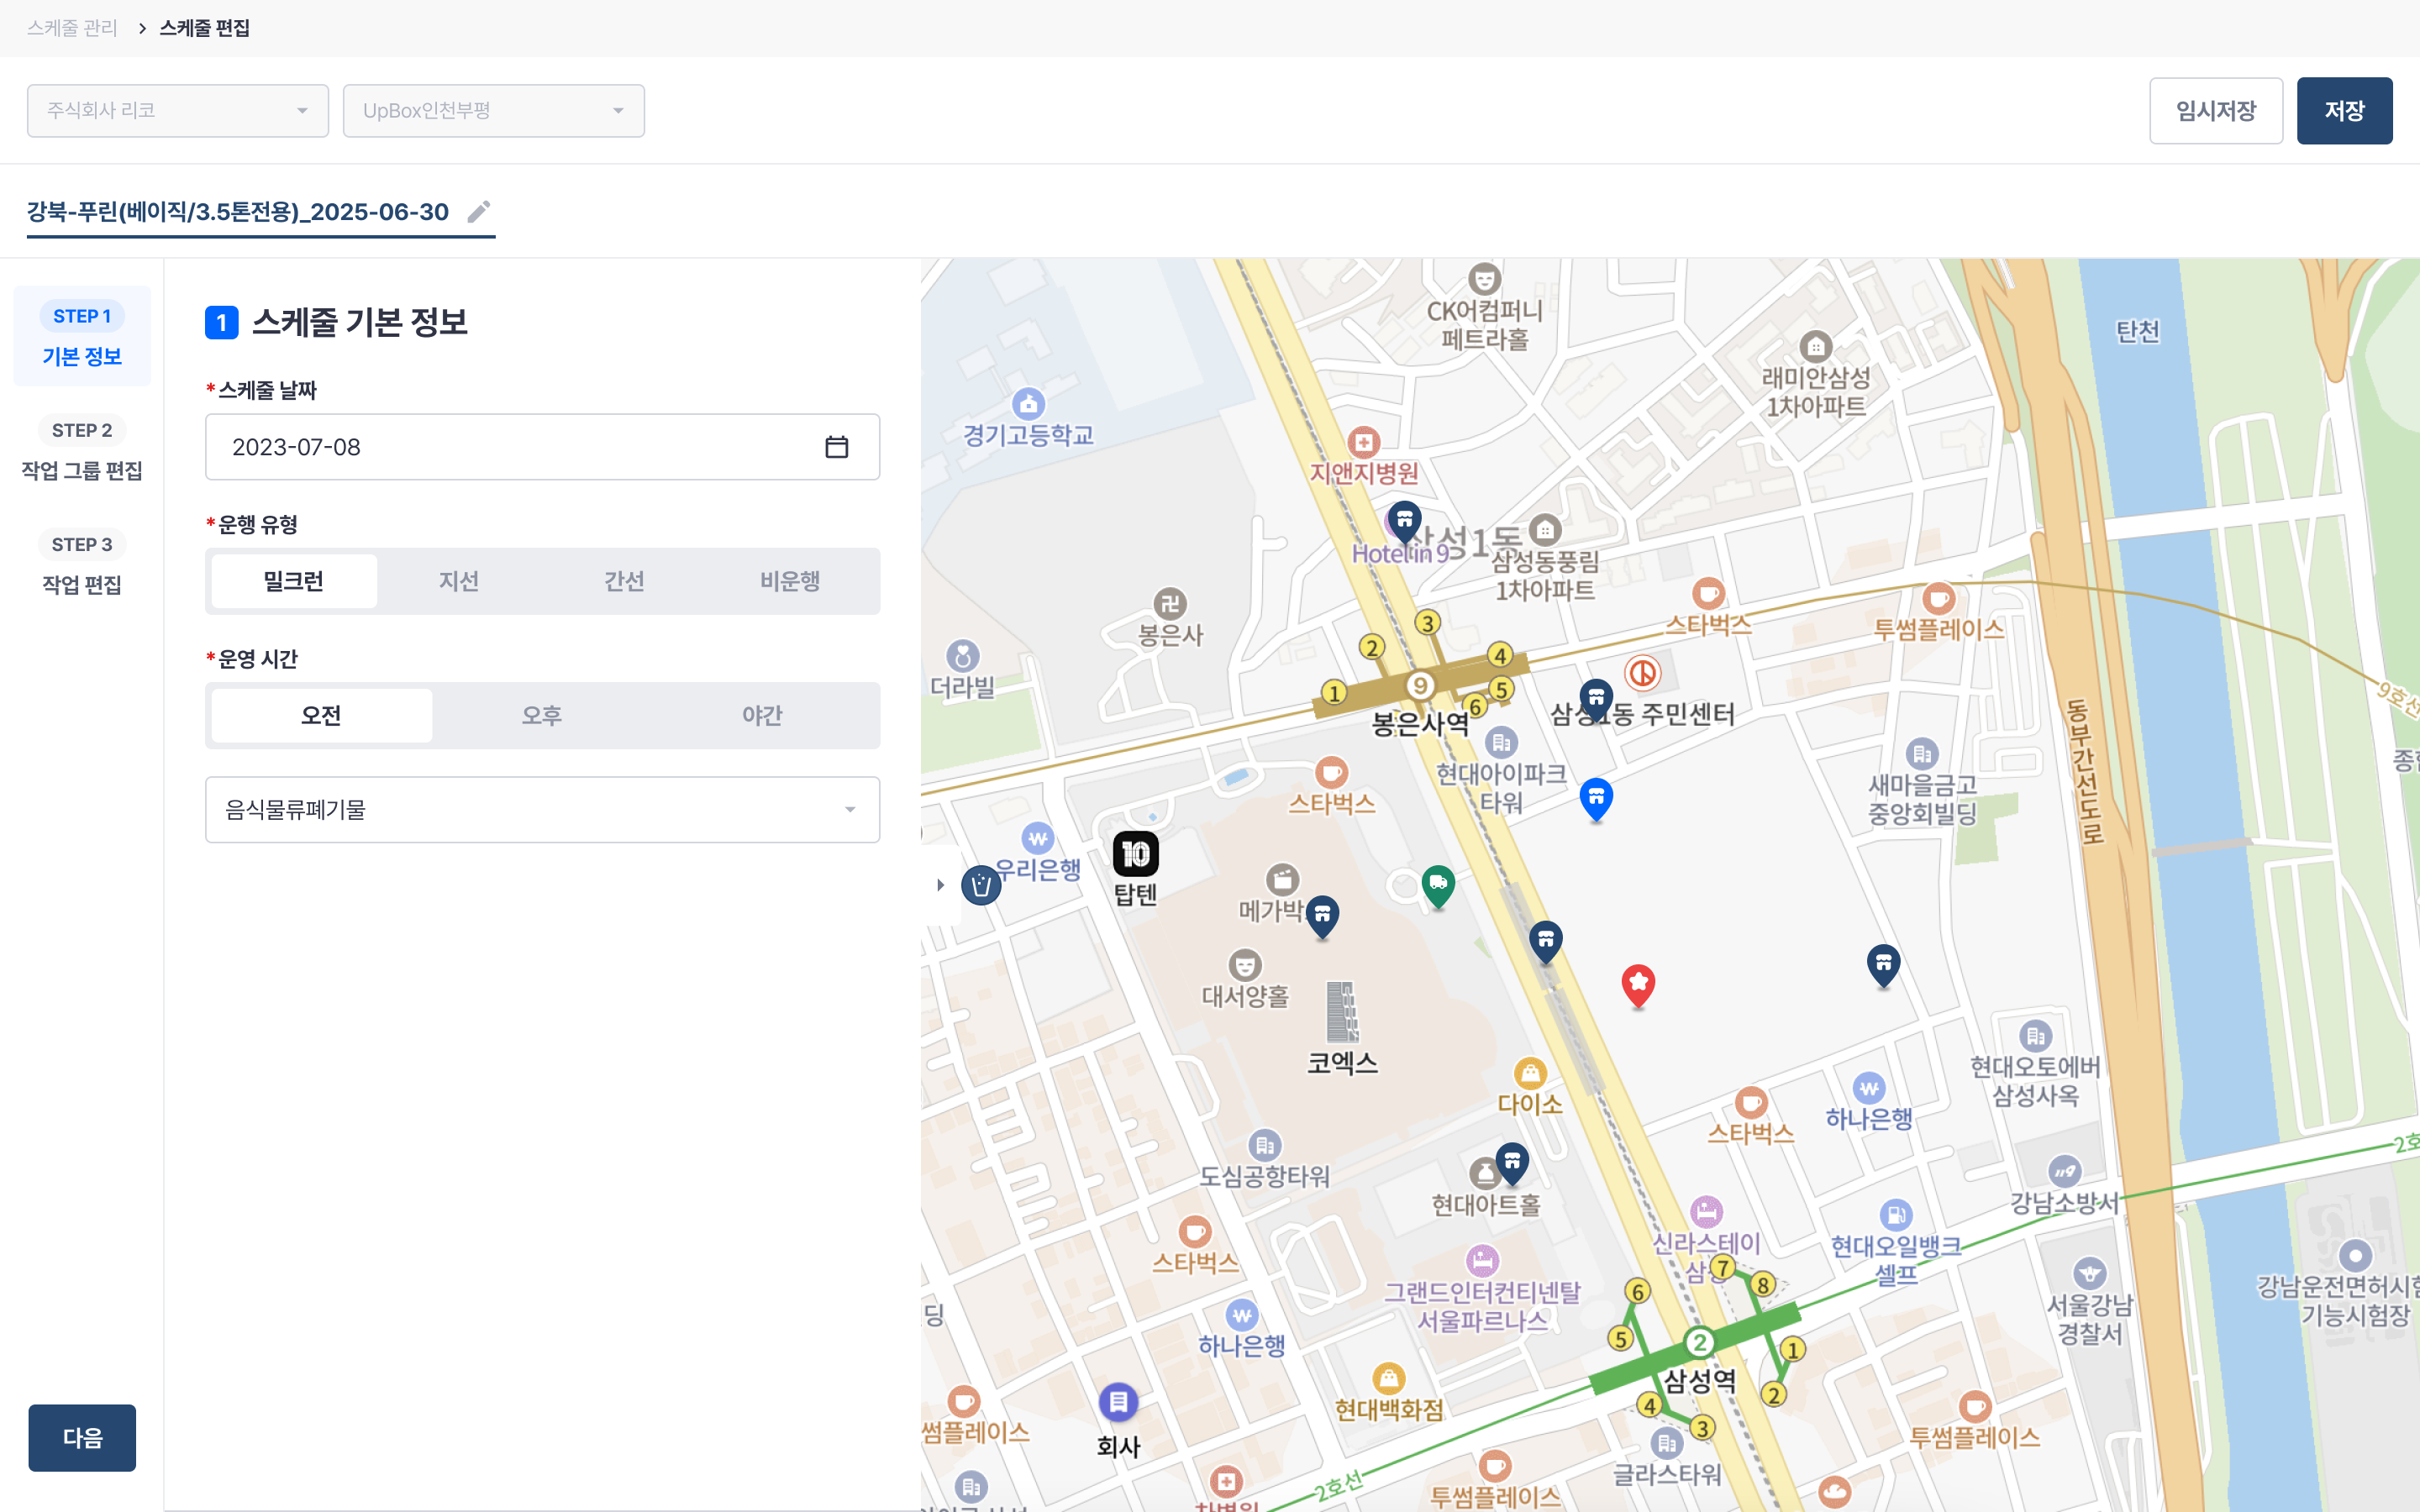This screenshot has width=2420, height=1512.
Task: Click the store marker near 메가박스
Action: click(1322, 916)
